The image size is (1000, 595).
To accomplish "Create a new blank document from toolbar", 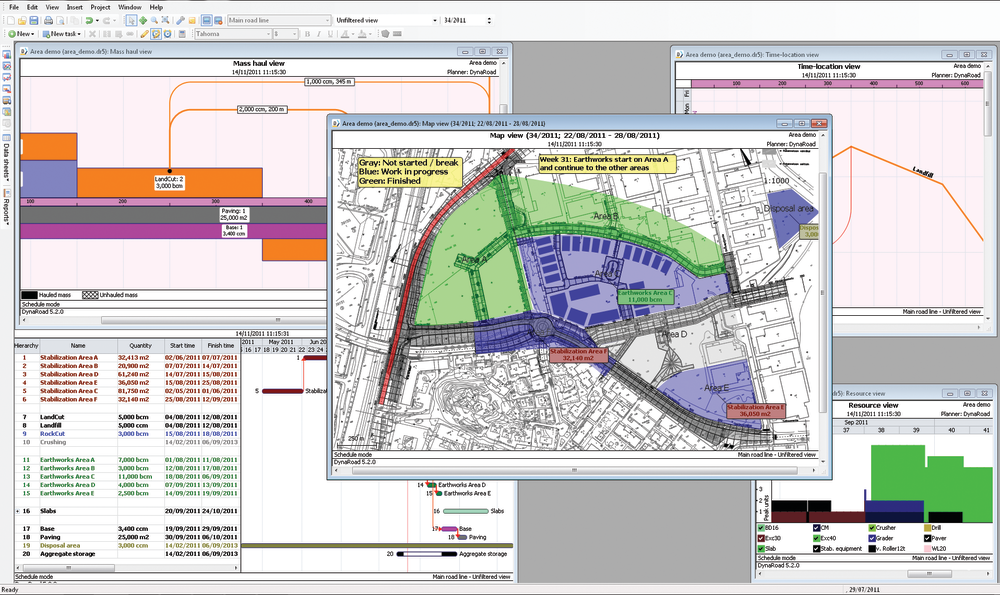I will (x=11, y=20).
